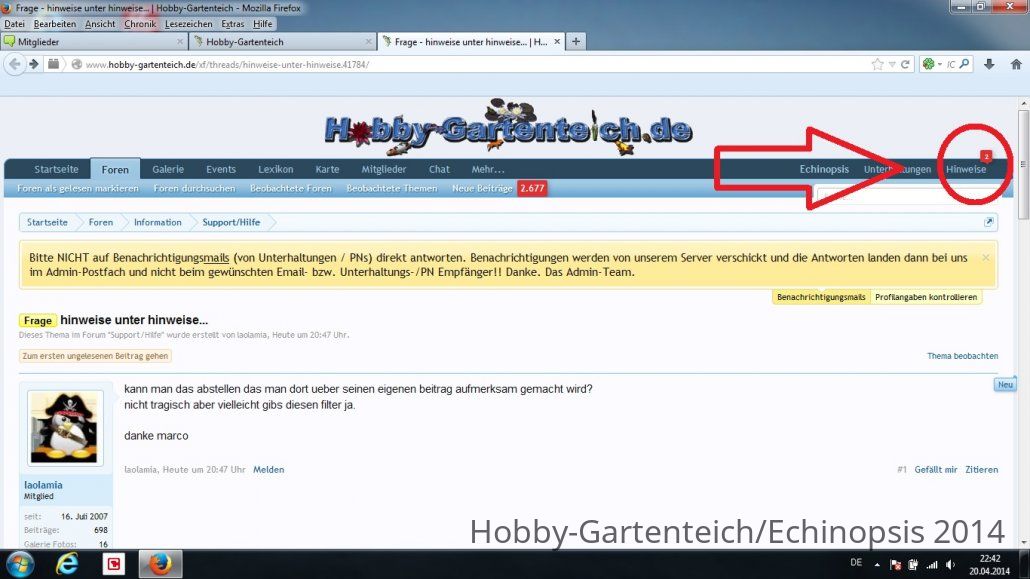Open 'Neue Beiträge' in the sub navigation

click(482, 189)
